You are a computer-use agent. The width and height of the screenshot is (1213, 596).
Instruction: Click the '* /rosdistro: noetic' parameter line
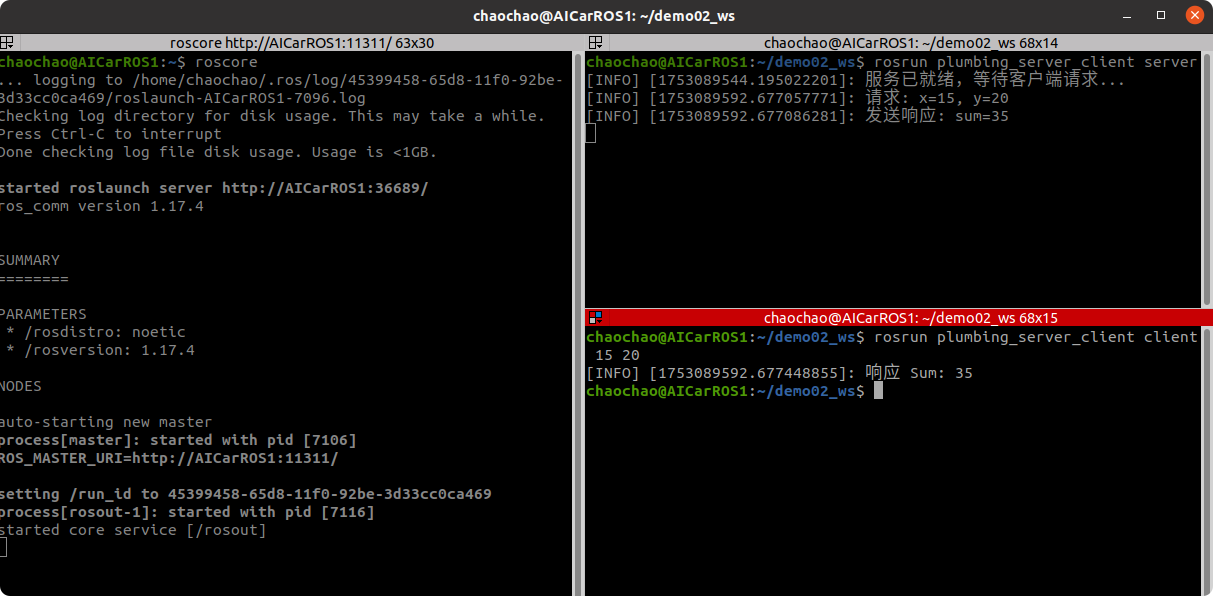tap(95, 332)
